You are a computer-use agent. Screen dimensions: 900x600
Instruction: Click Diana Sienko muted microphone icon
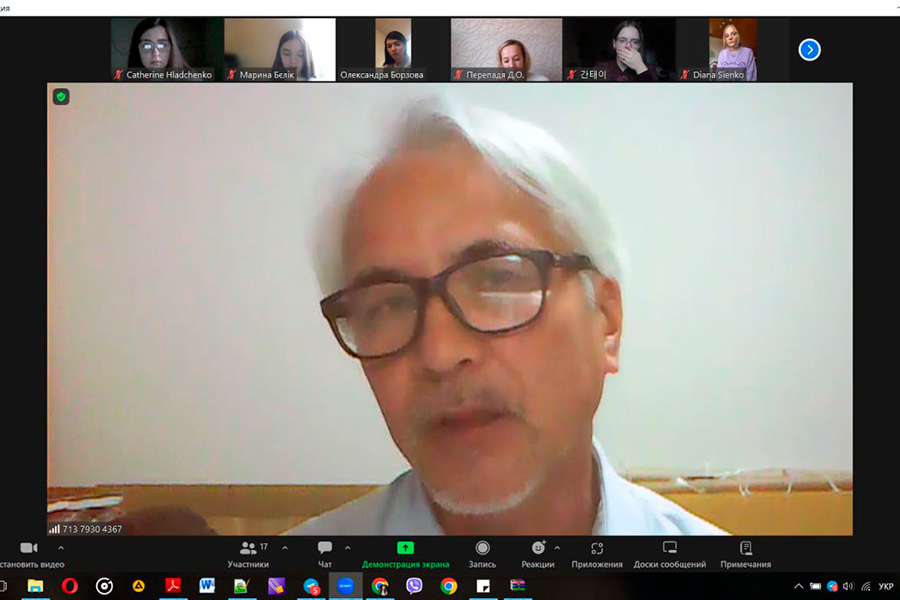[x=685, y=75]
